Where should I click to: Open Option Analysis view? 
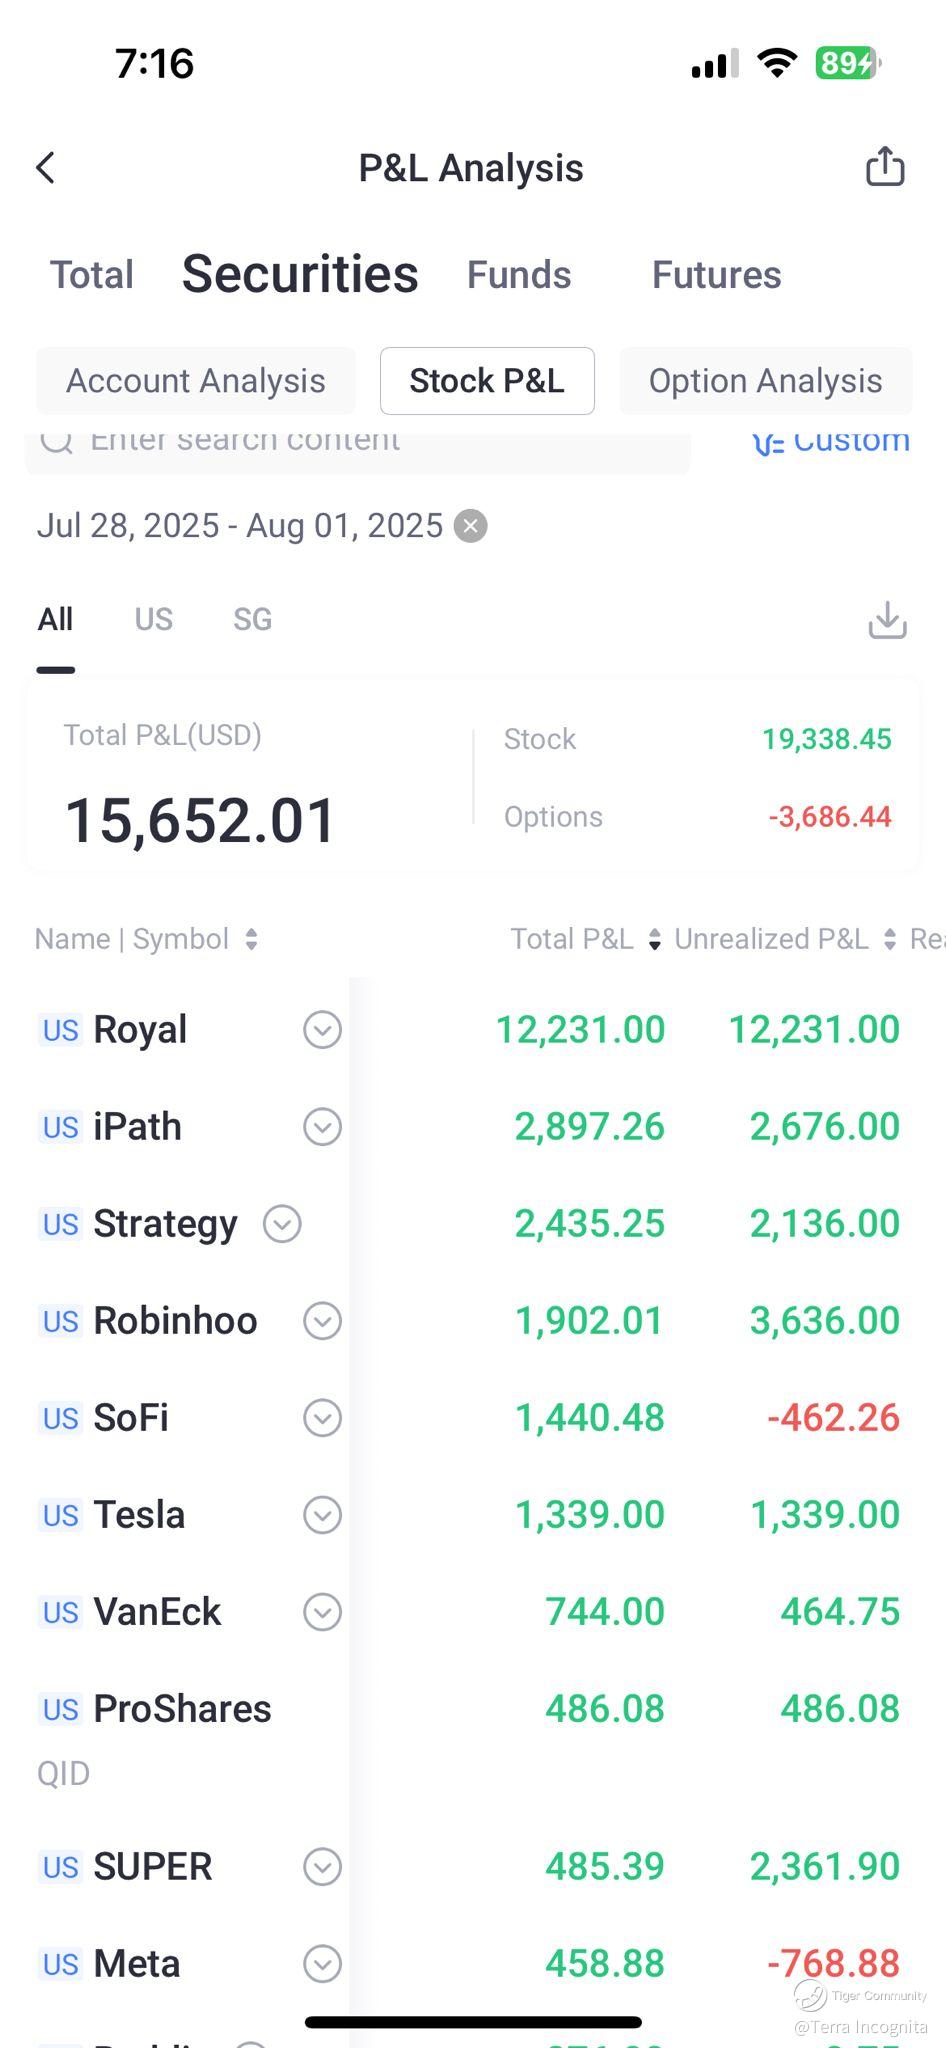(x=766, y=381)
